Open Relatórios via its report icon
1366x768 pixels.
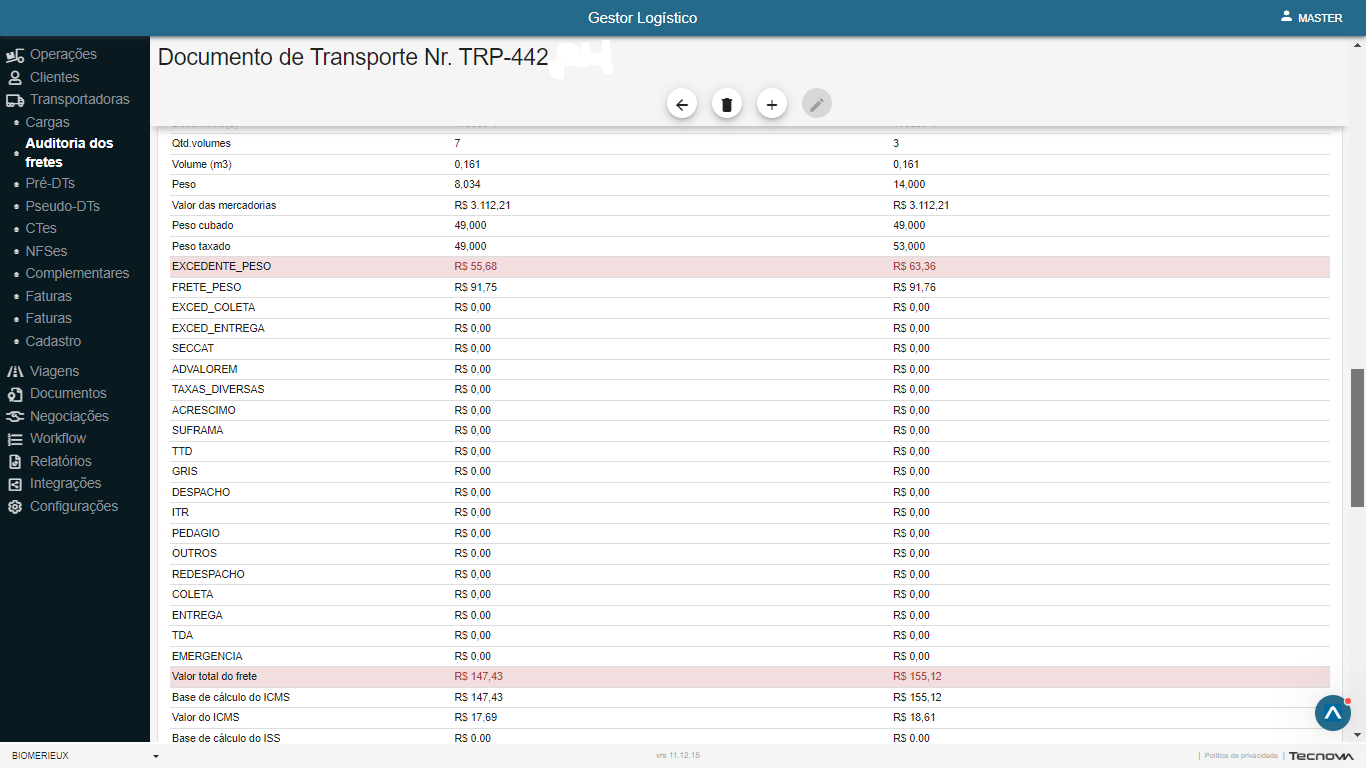point(14,462)
